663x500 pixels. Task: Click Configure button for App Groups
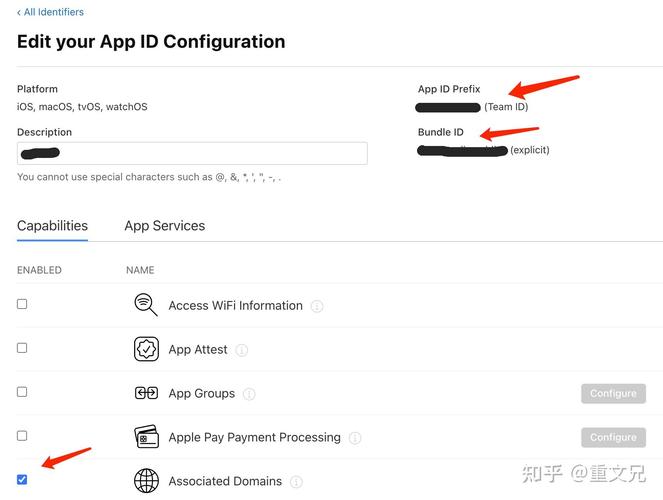(x=613, y=393)
